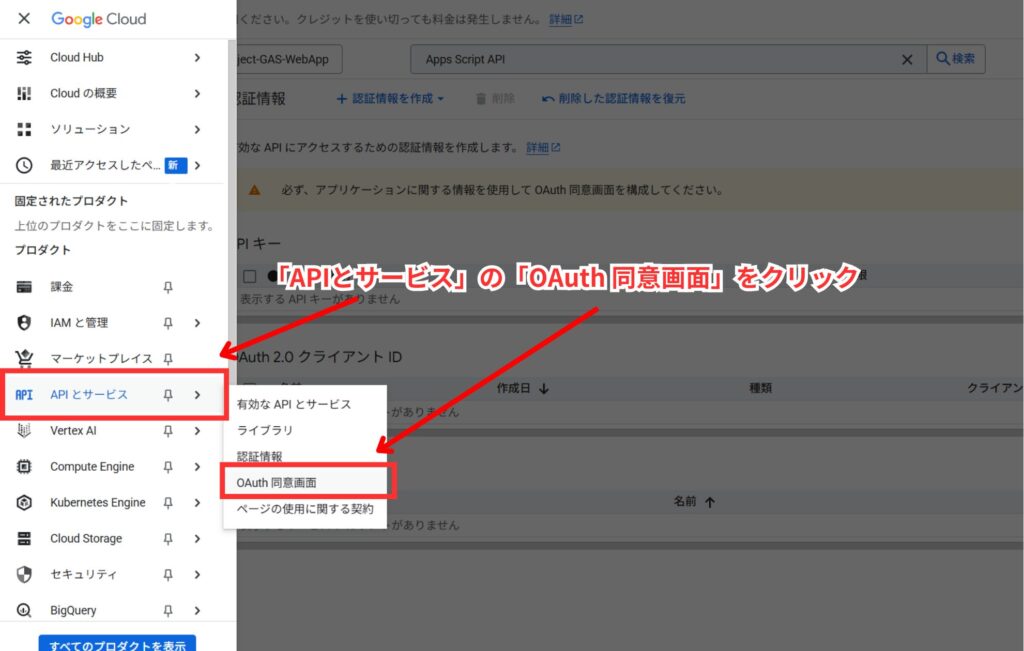
Task: Open Cloud Hub menu entry
Action: pyautogui.click(x=76, y=57)
